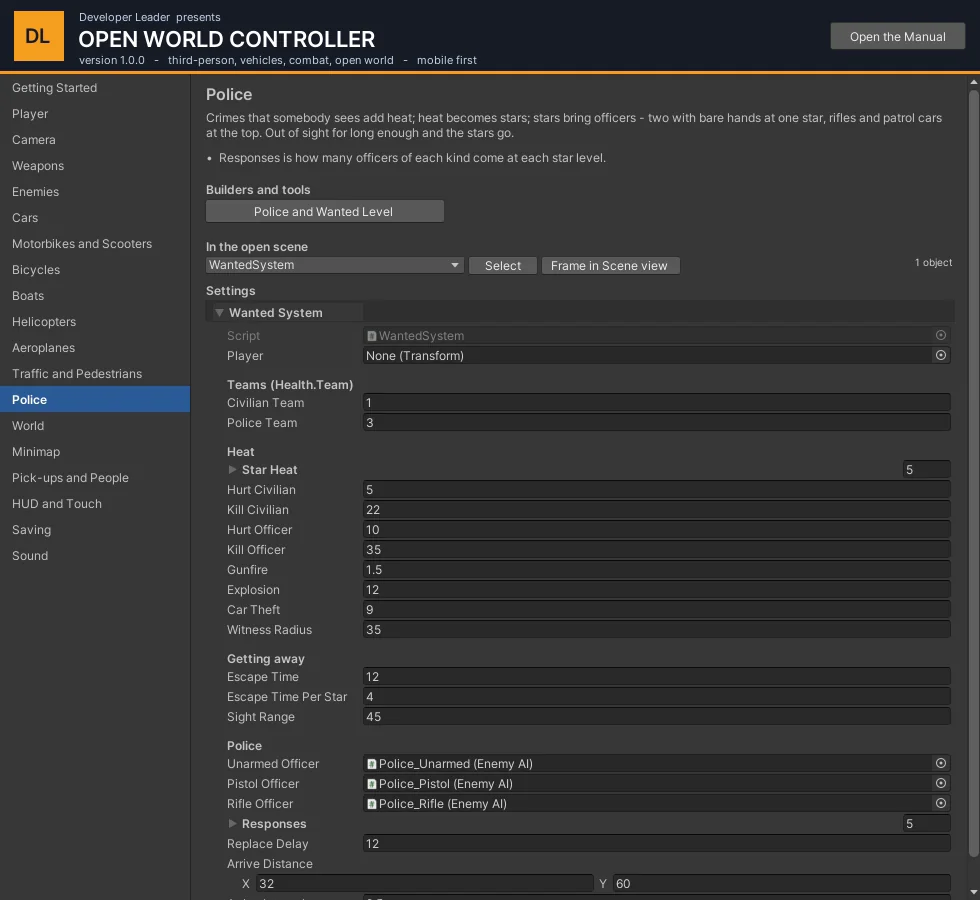Open the Bicycles section
The height and width of the screenshot is (900, 980).
tap(95, 270)
